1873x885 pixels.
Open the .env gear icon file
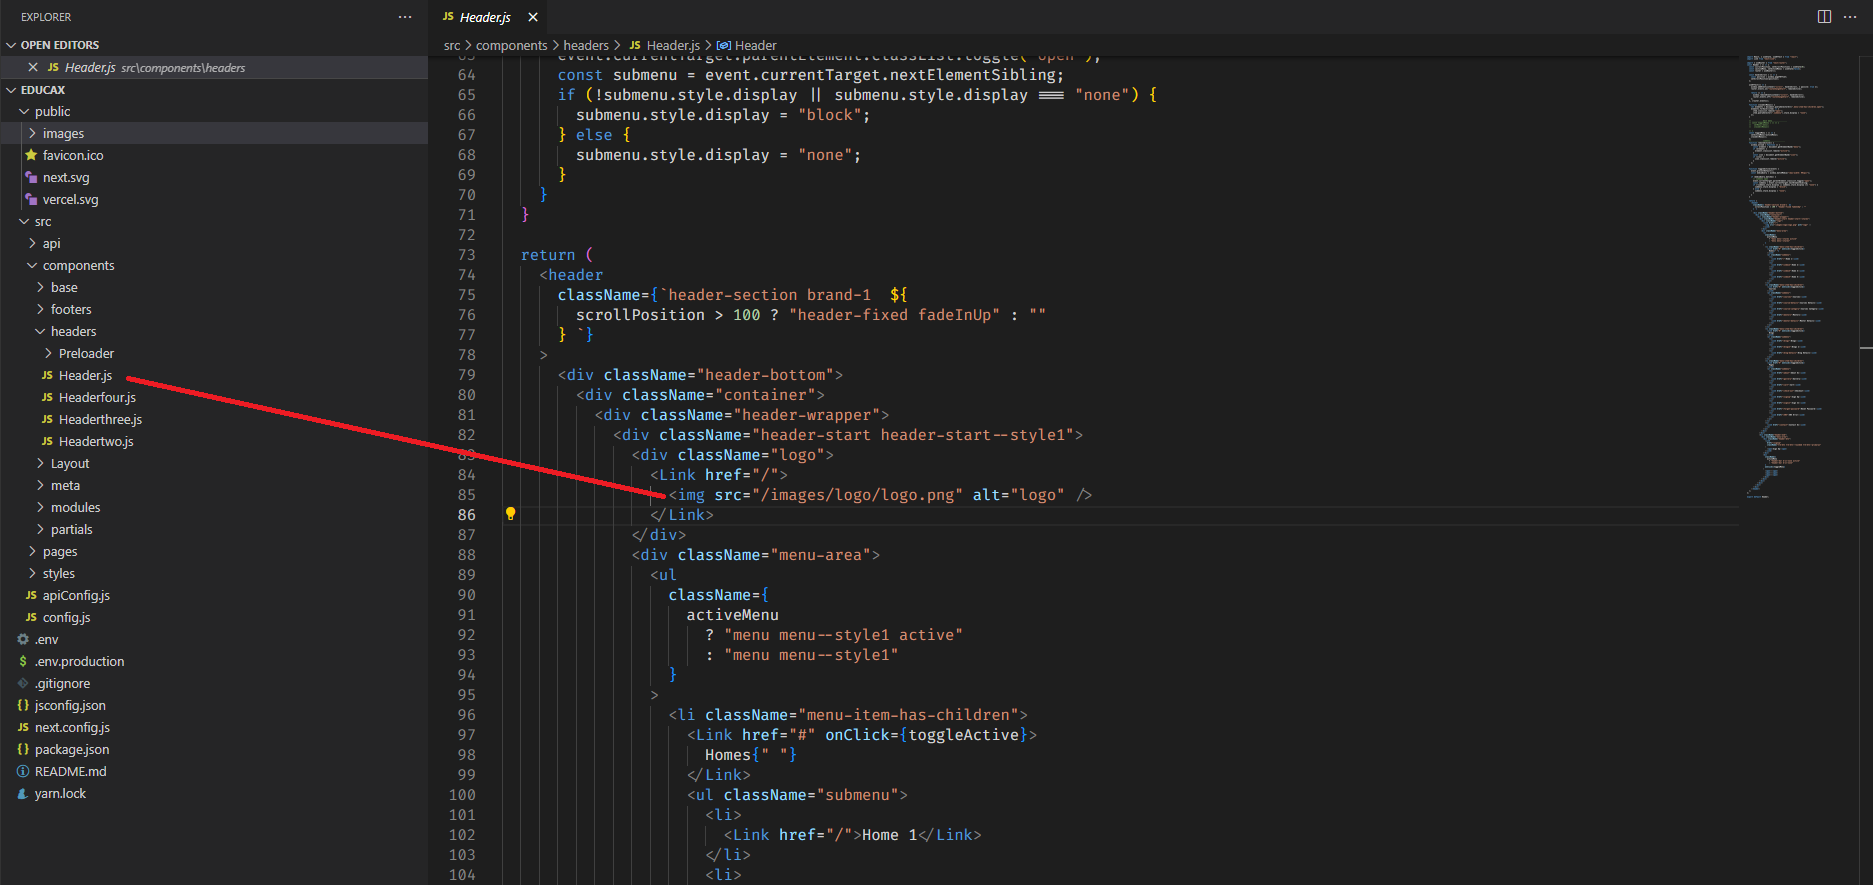click(x=46, y=639)
